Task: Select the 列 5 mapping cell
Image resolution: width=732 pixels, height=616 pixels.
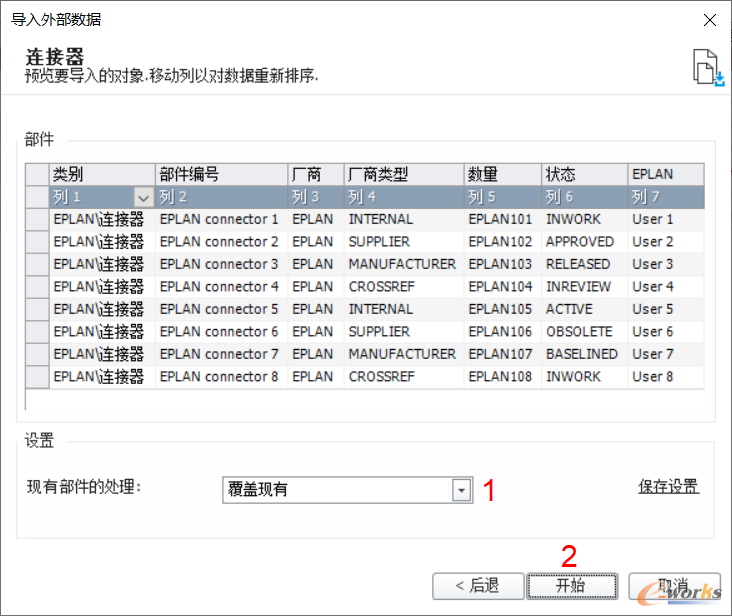Action: tap(503, 197)
